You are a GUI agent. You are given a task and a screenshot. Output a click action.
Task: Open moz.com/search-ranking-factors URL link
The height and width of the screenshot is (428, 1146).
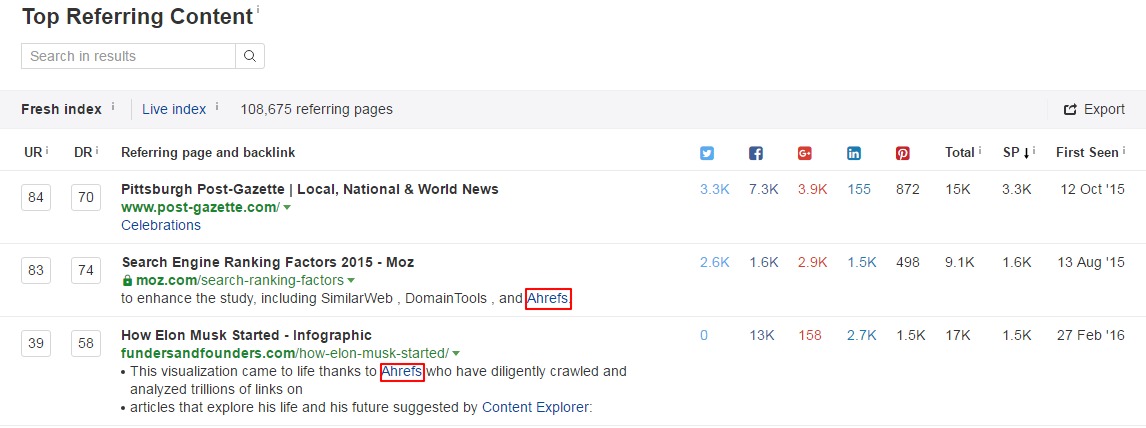point(240,280)
